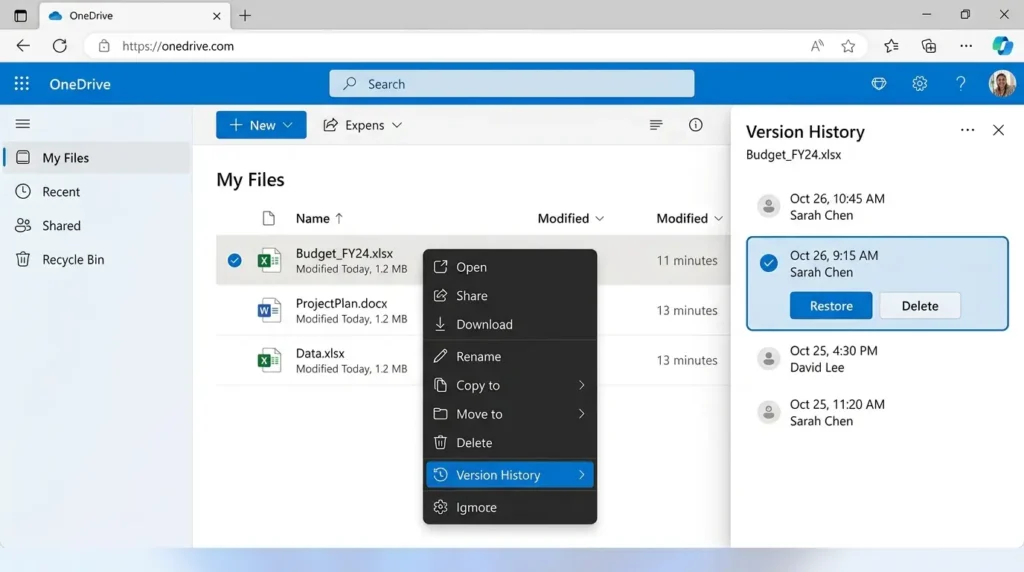Close the Version History panel
Screen dimensions: 1024x572
(x=999, y=130)
